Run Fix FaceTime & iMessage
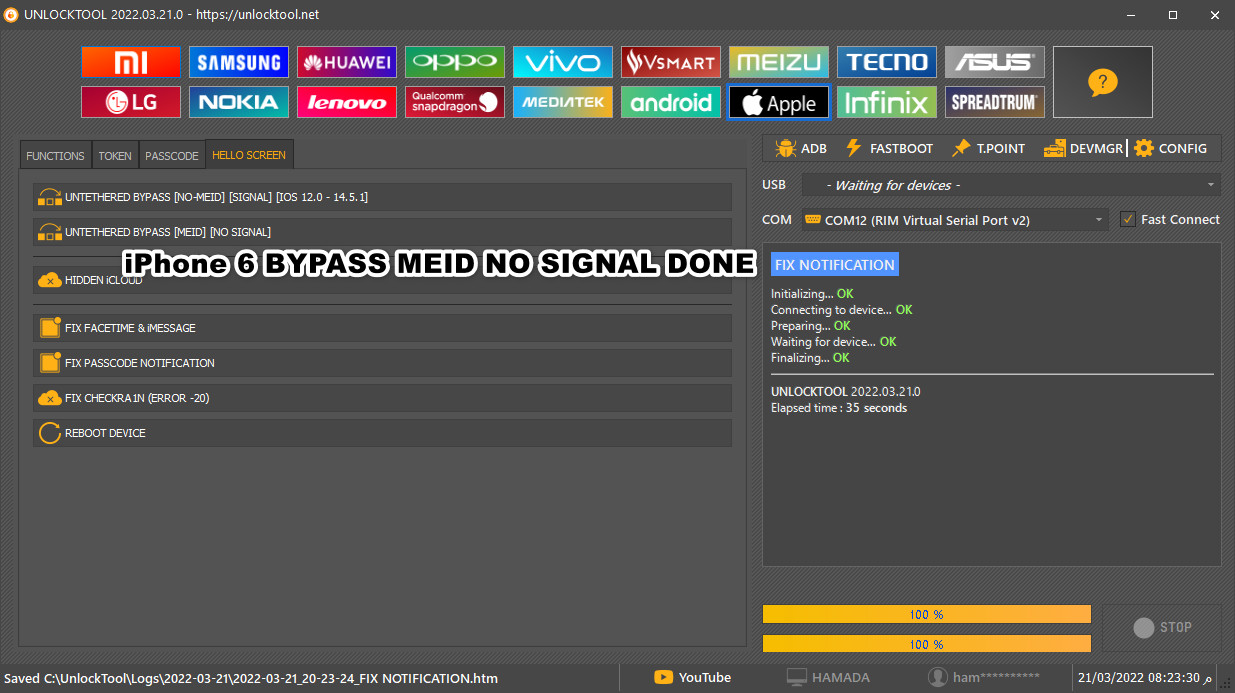1235x693 pixels. tap(382, 328)
